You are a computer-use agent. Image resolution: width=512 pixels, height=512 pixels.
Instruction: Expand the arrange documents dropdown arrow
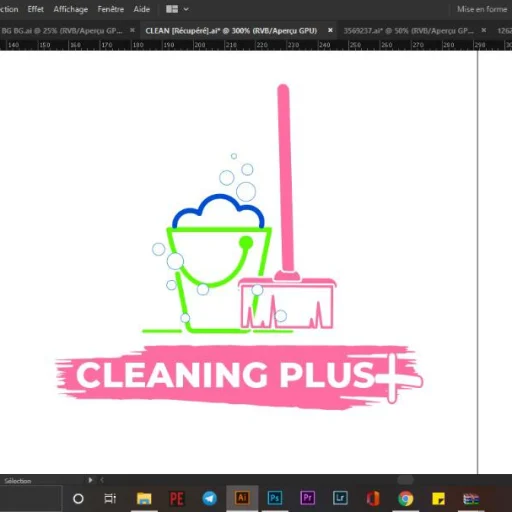point(186,9)
